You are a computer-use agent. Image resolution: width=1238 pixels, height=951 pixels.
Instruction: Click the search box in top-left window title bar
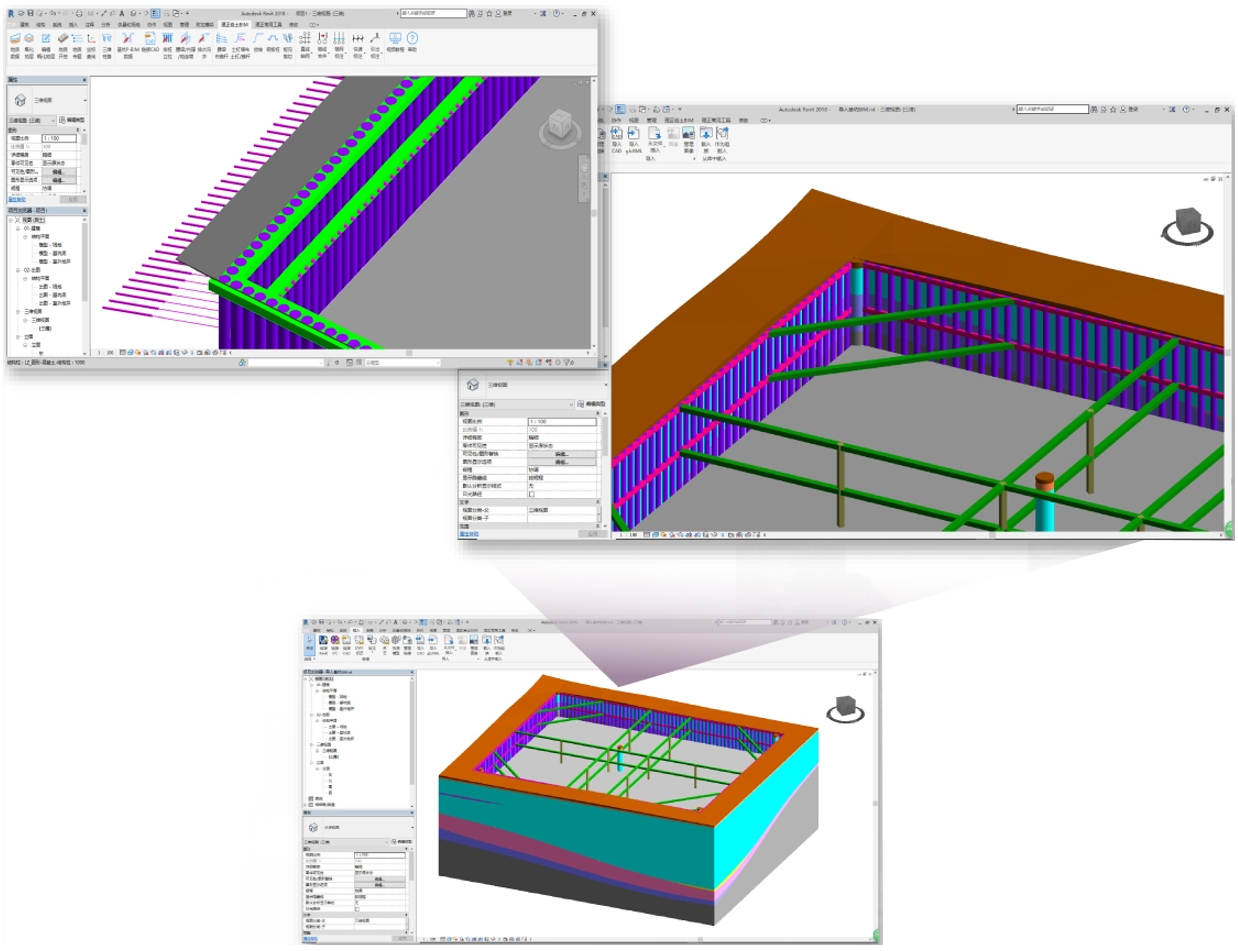point(424,13)
